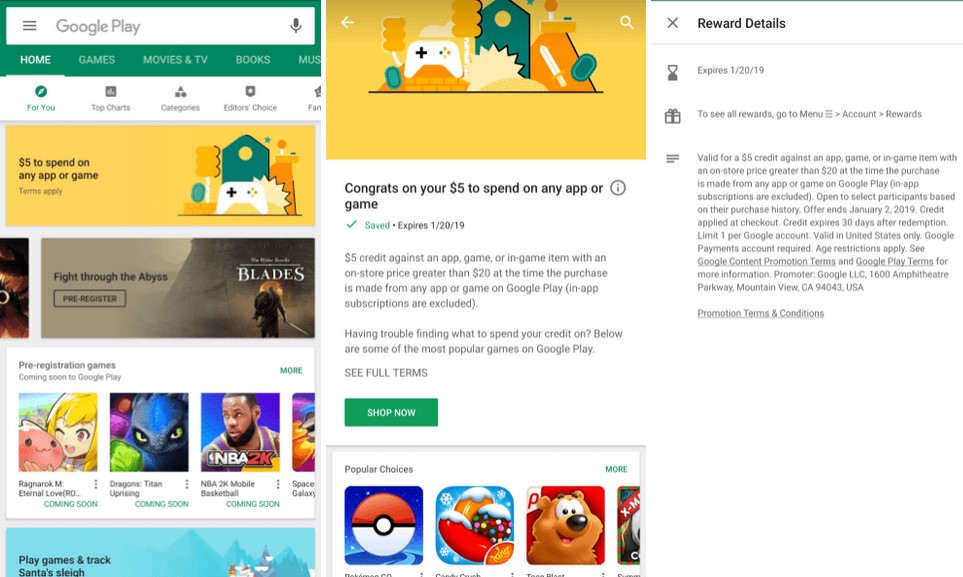Screen dimensions: 963x577
Task: Click the PRE-REGISTER button for Blades
Action: [x=90, y=298]
